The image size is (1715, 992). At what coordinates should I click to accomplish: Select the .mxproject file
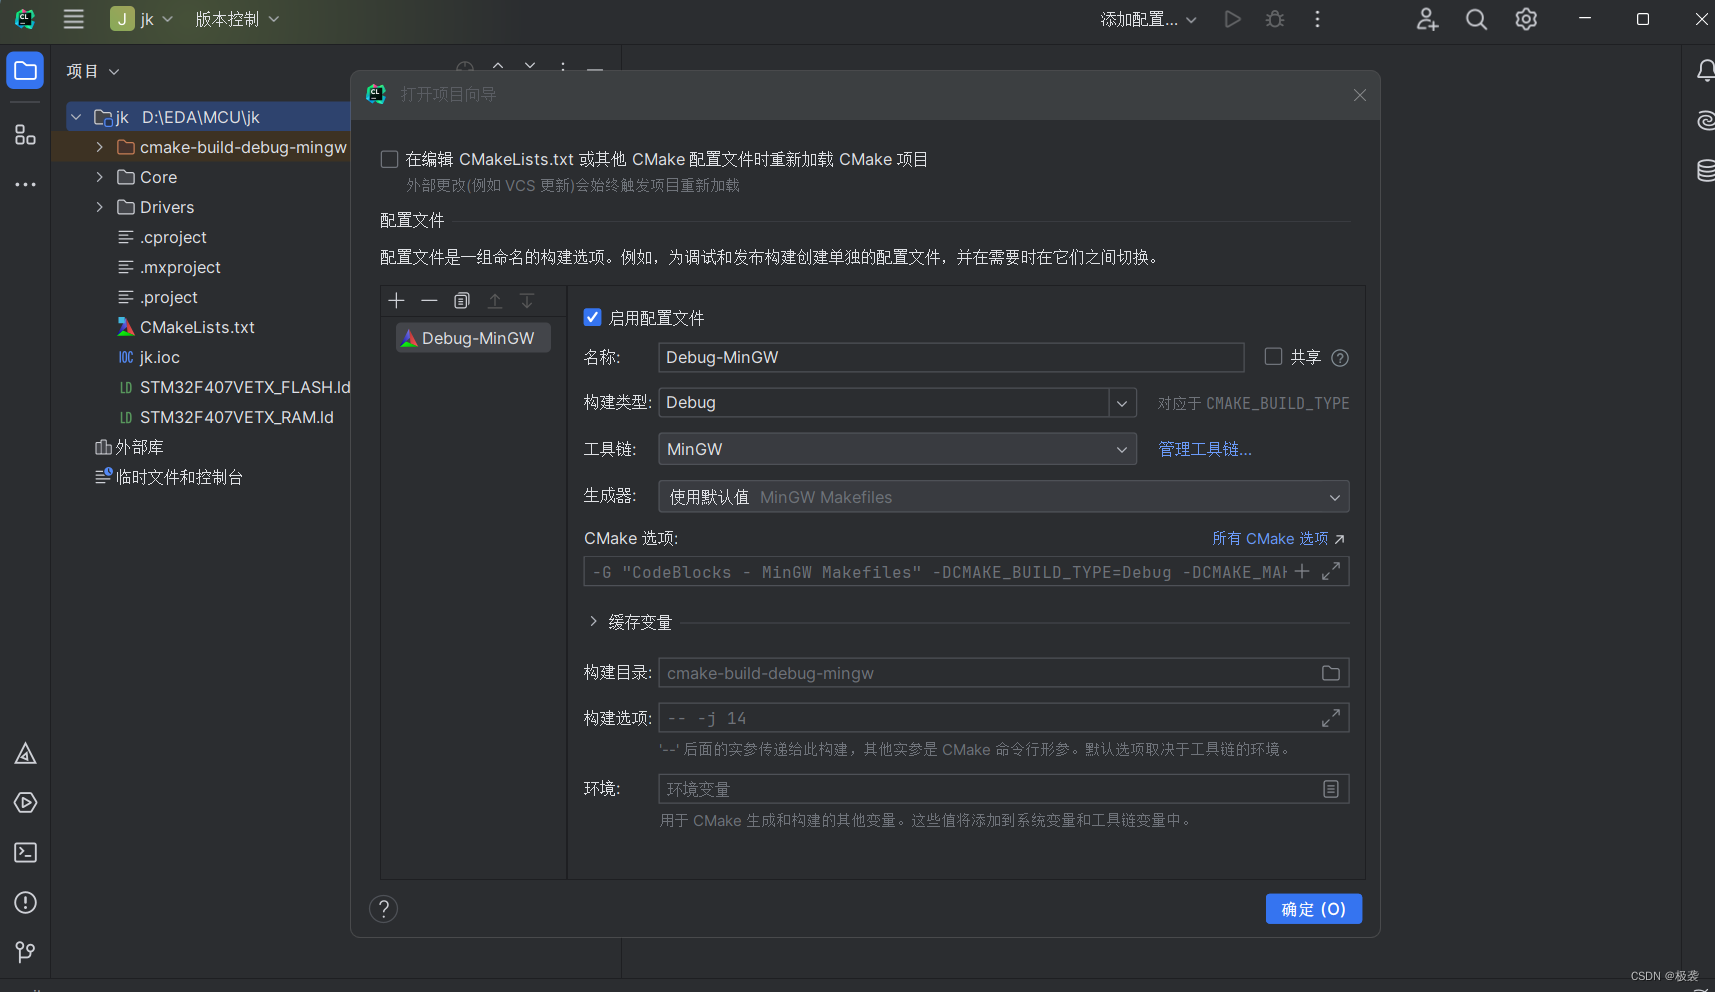pyautogui.click(x=180, y=267)
